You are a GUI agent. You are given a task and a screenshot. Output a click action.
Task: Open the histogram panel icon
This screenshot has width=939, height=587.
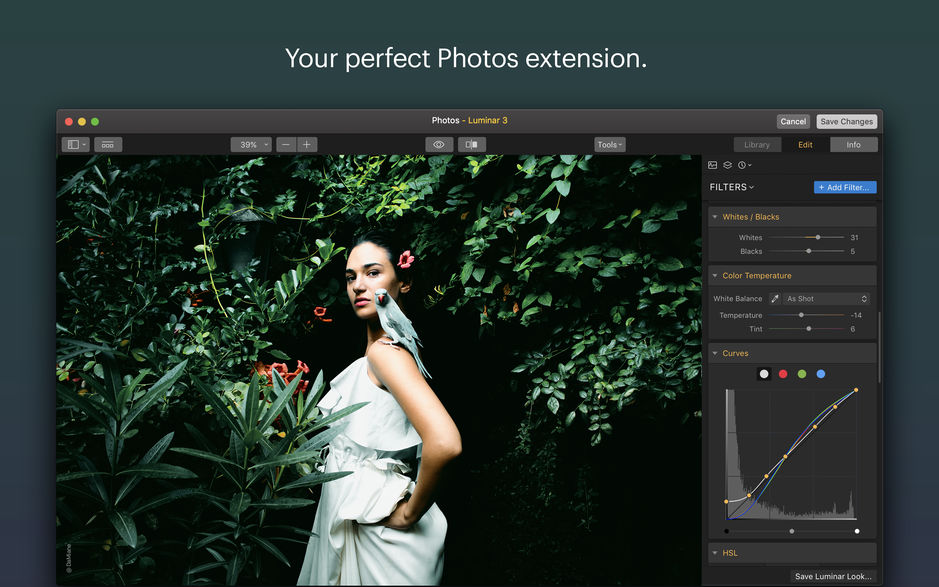click(x=712, y=165)
